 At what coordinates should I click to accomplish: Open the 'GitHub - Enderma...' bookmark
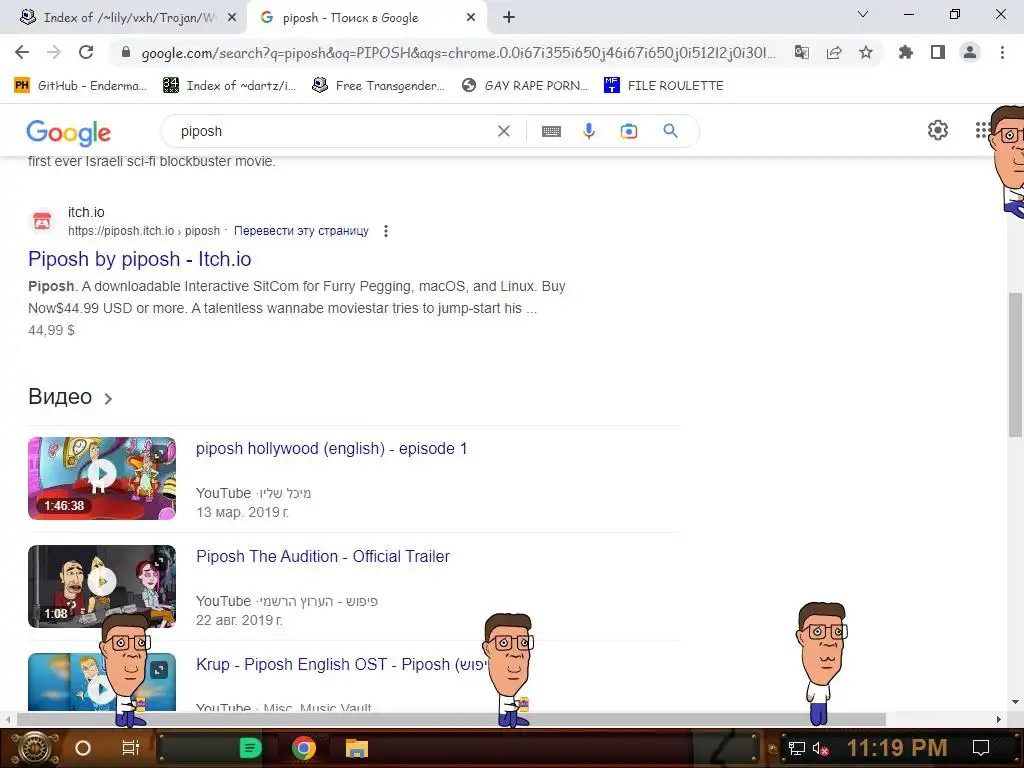click(80, 86)
